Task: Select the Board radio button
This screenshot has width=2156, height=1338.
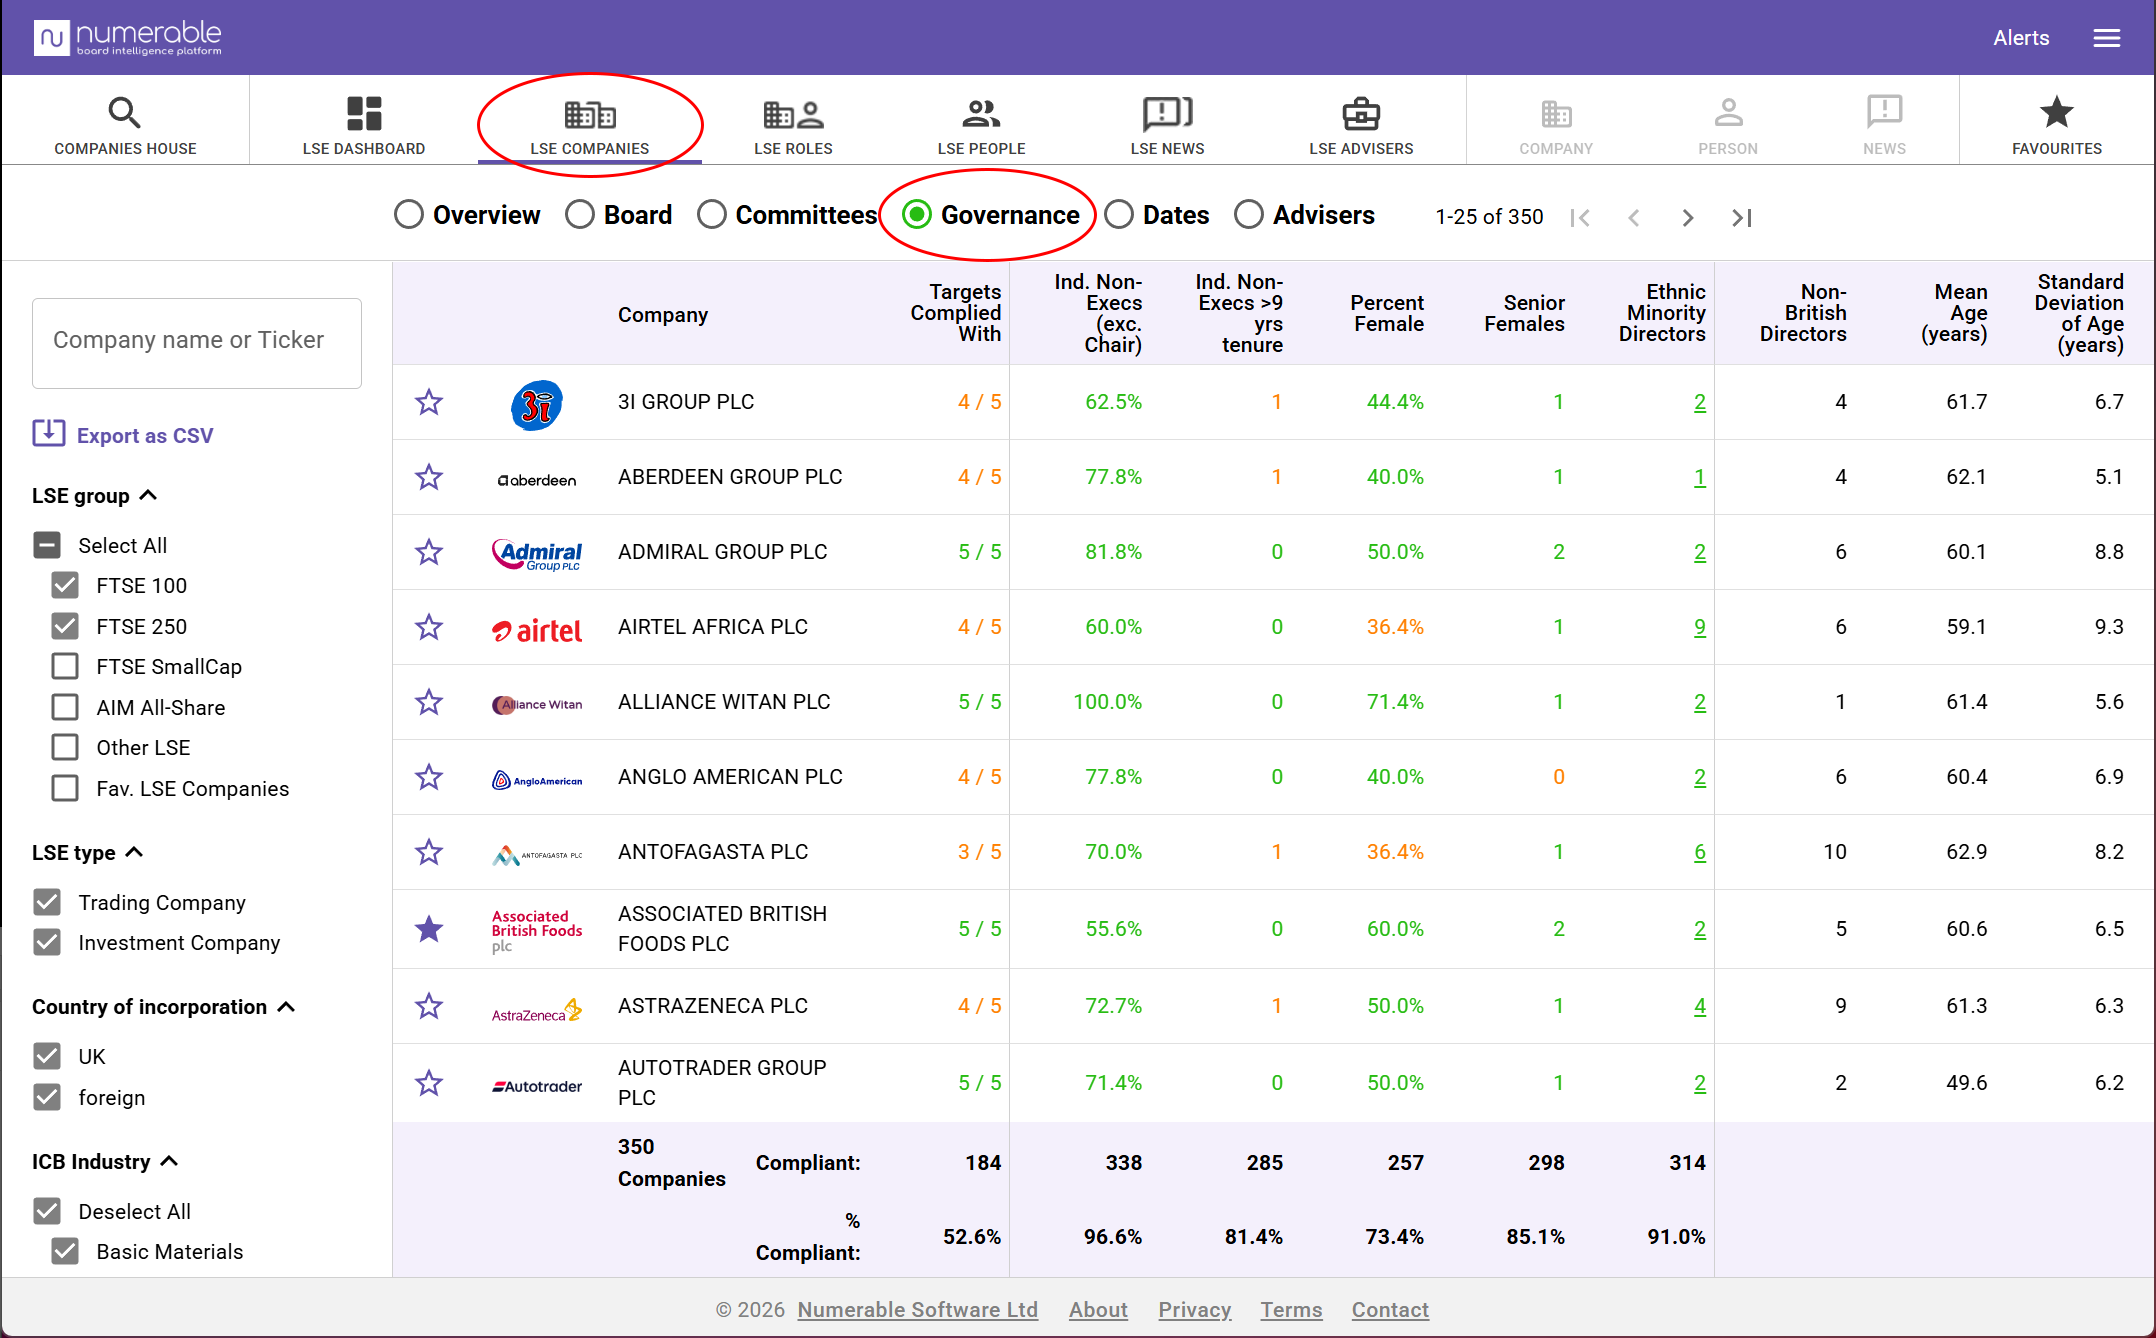Action: pyautogui.click(x=580, y=215)
